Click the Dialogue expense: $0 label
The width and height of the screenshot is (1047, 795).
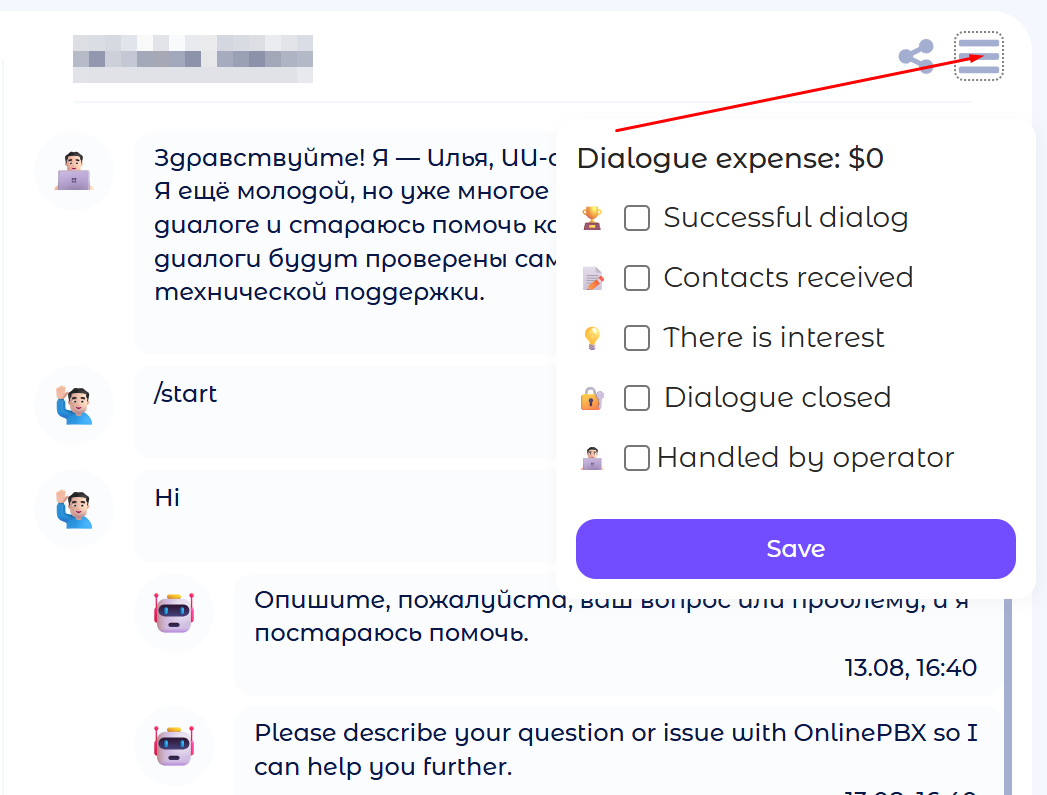730,158
